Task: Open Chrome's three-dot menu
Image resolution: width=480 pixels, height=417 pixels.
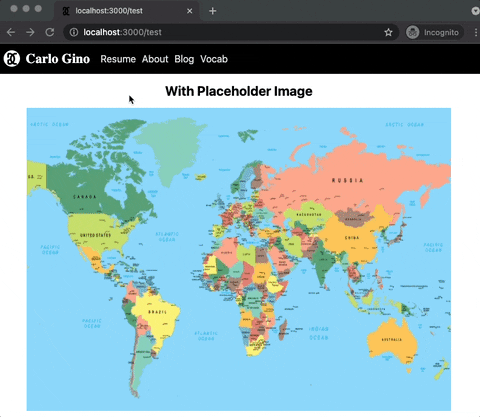Action: click(476, 32)
